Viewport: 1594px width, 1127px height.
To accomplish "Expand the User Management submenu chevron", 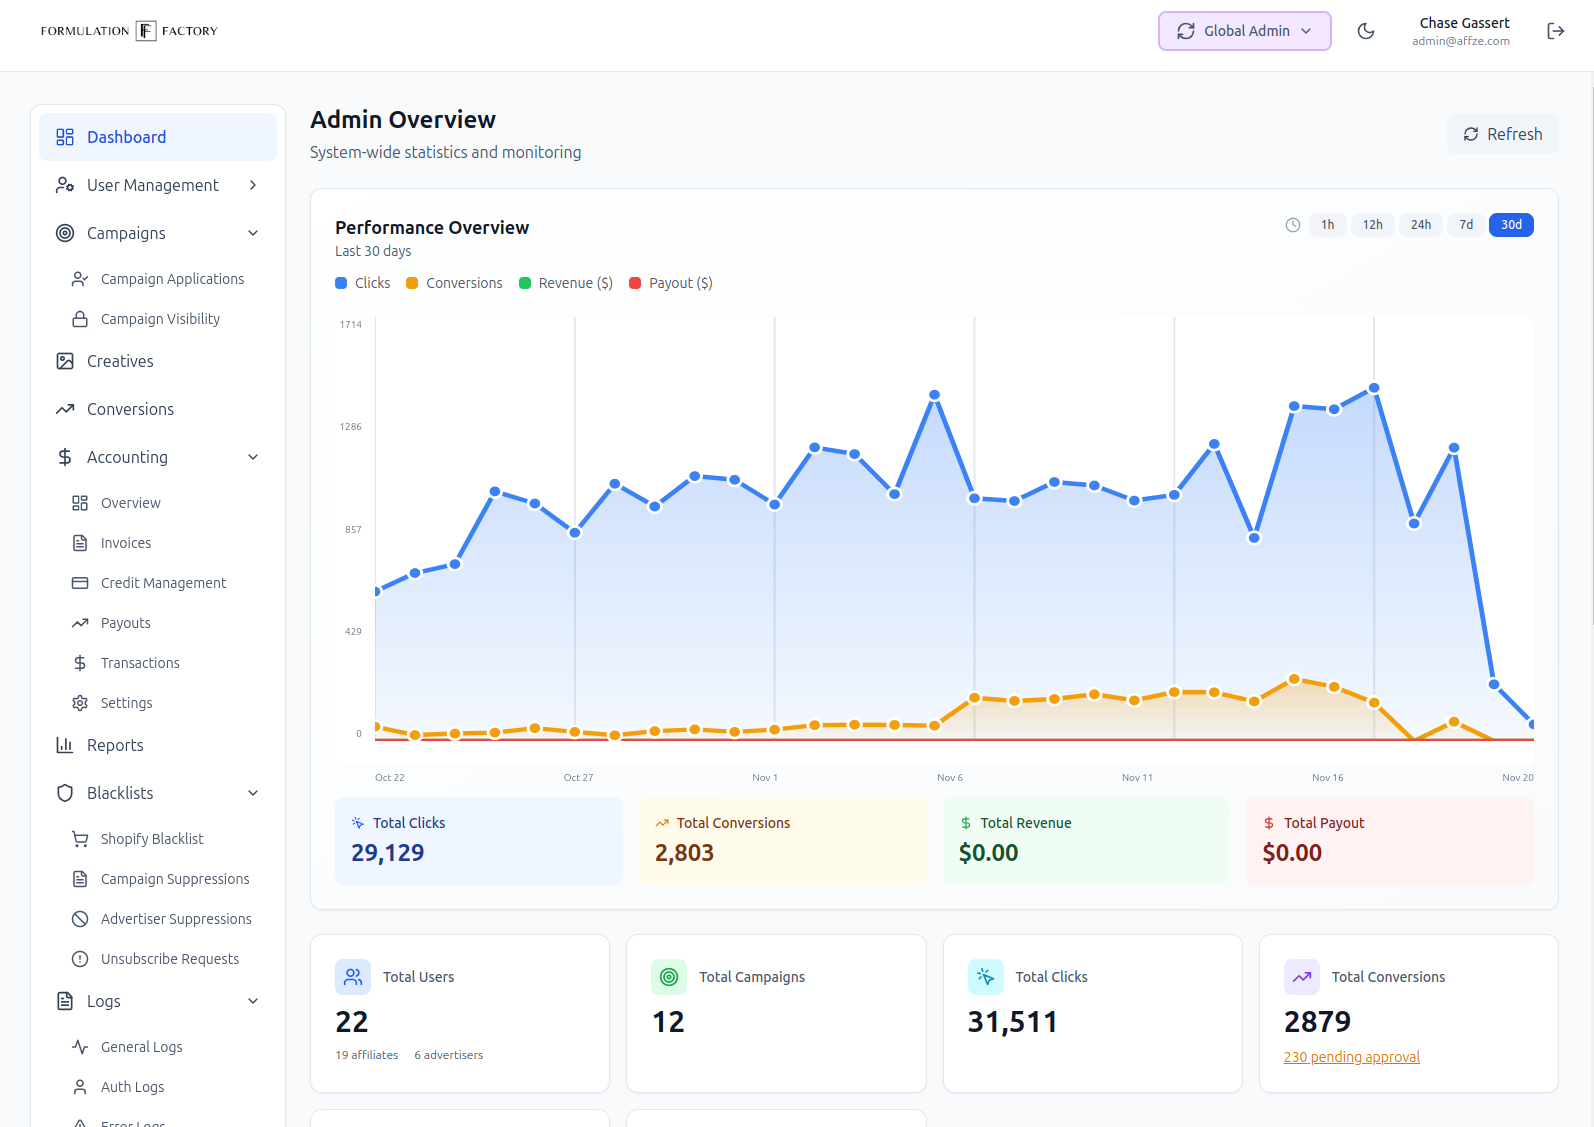I will (253, 185).
